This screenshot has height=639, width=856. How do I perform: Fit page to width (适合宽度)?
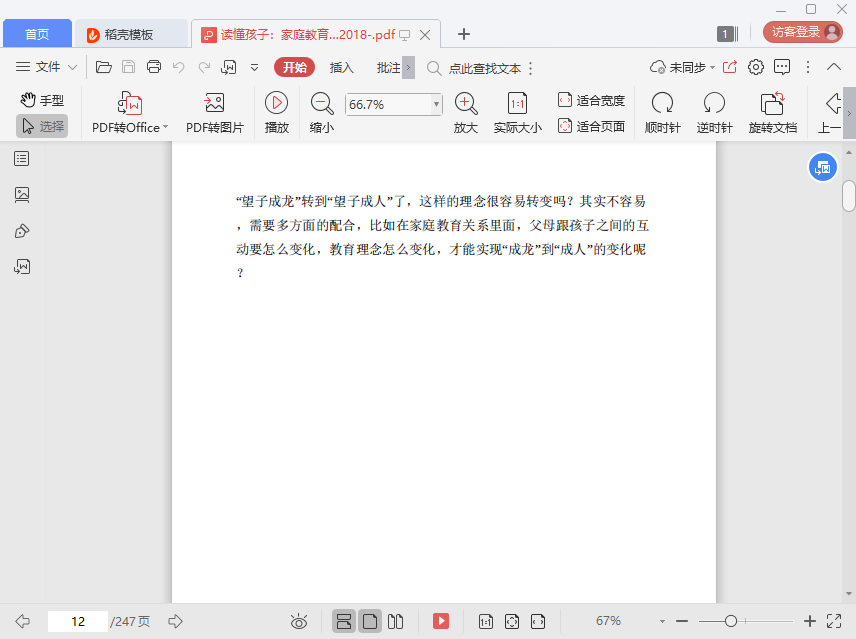tap(591, 100)
